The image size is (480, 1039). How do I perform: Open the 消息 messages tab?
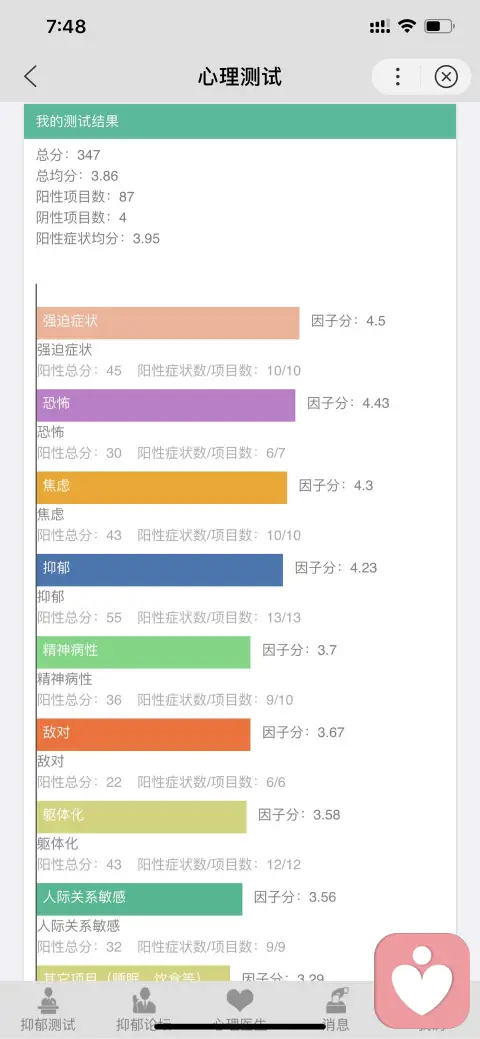click(336, 1009)
